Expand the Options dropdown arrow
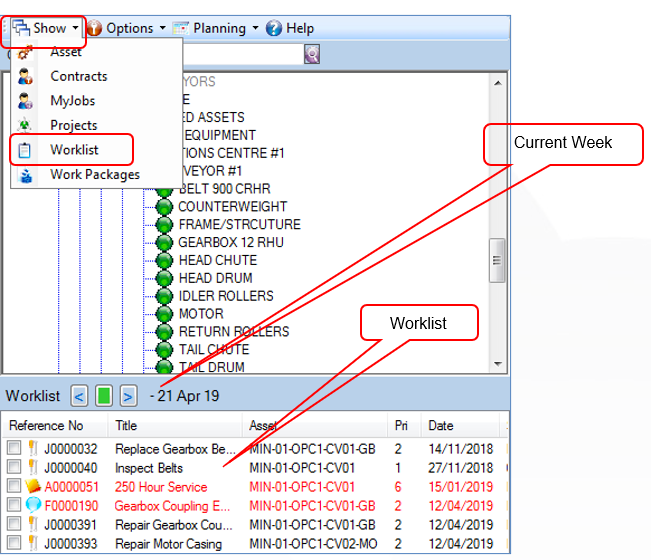Image resolution: width=651 pixels, height=560 pixels. [x=162, y=28]
